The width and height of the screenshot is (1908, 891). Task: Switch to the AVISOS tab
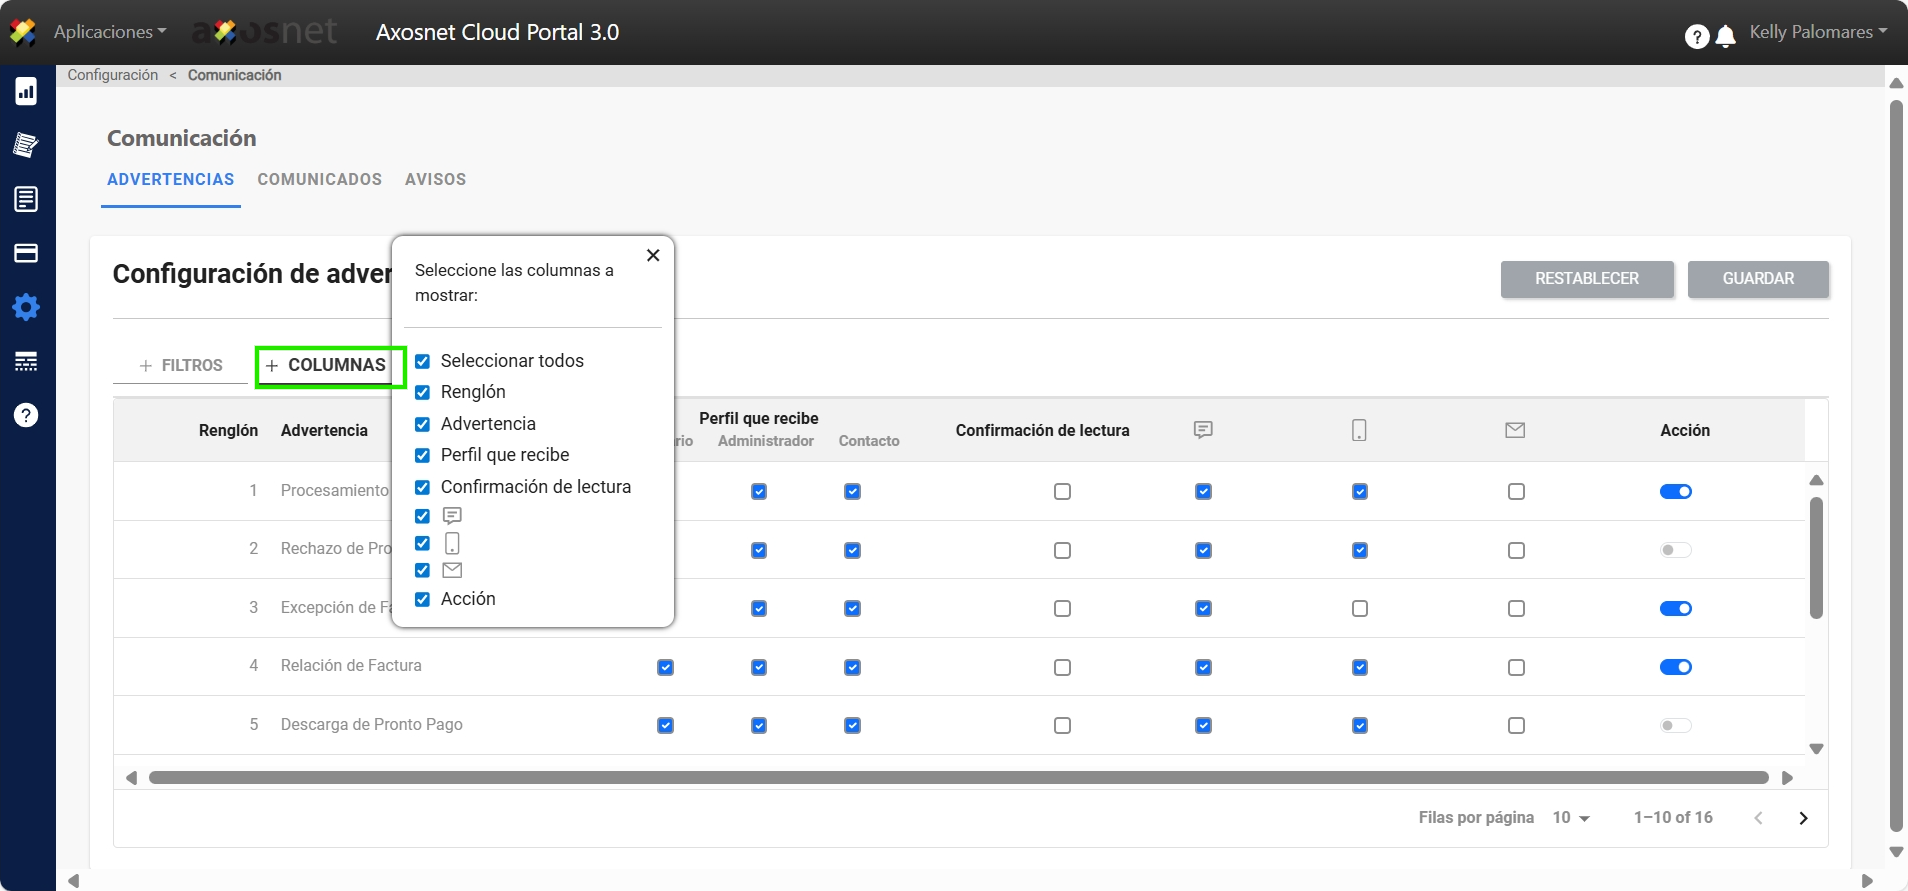[435, 179]
